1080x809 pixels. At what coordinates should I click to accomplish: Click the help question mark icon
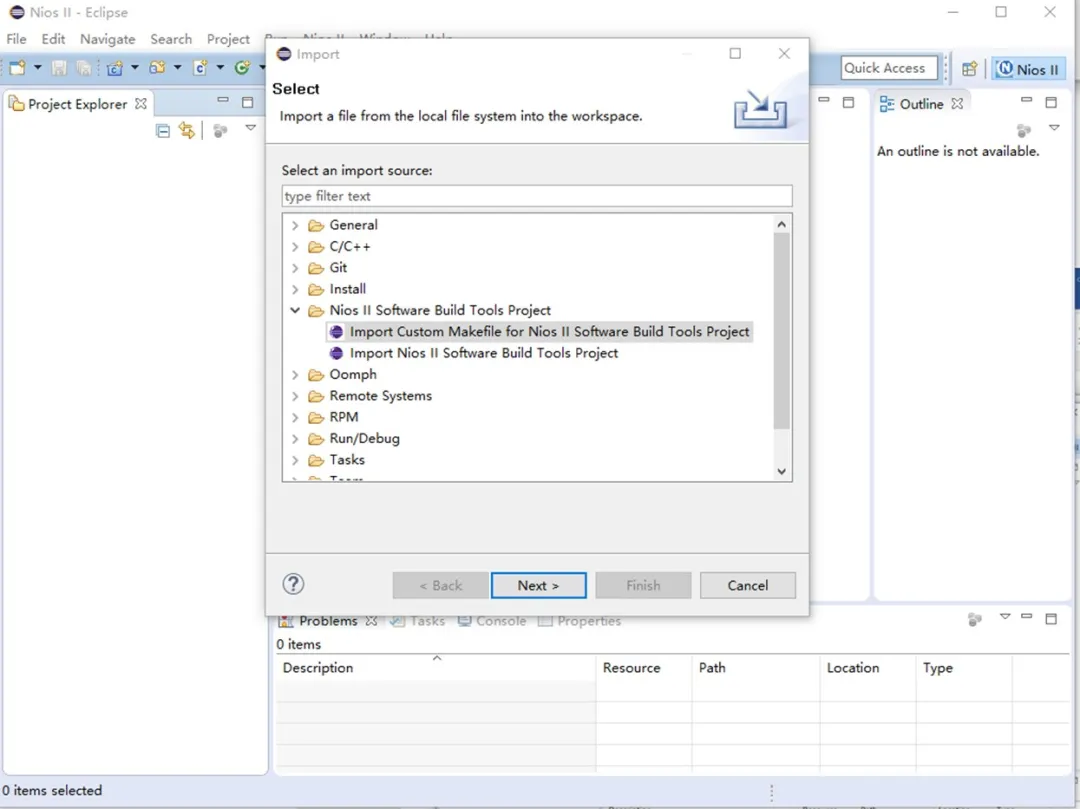(x=293, y=585)
